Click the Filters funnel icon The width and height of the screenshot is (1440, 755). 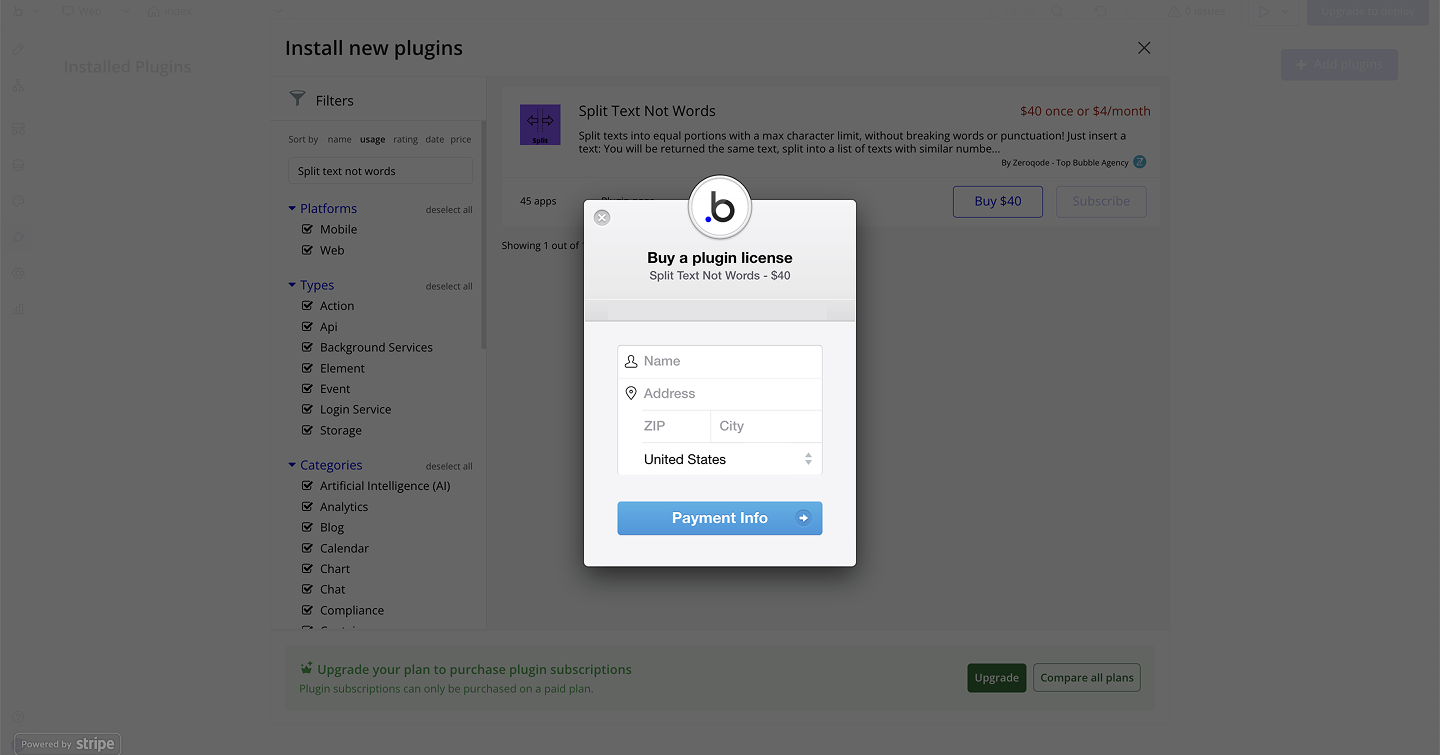coord(297,99)
